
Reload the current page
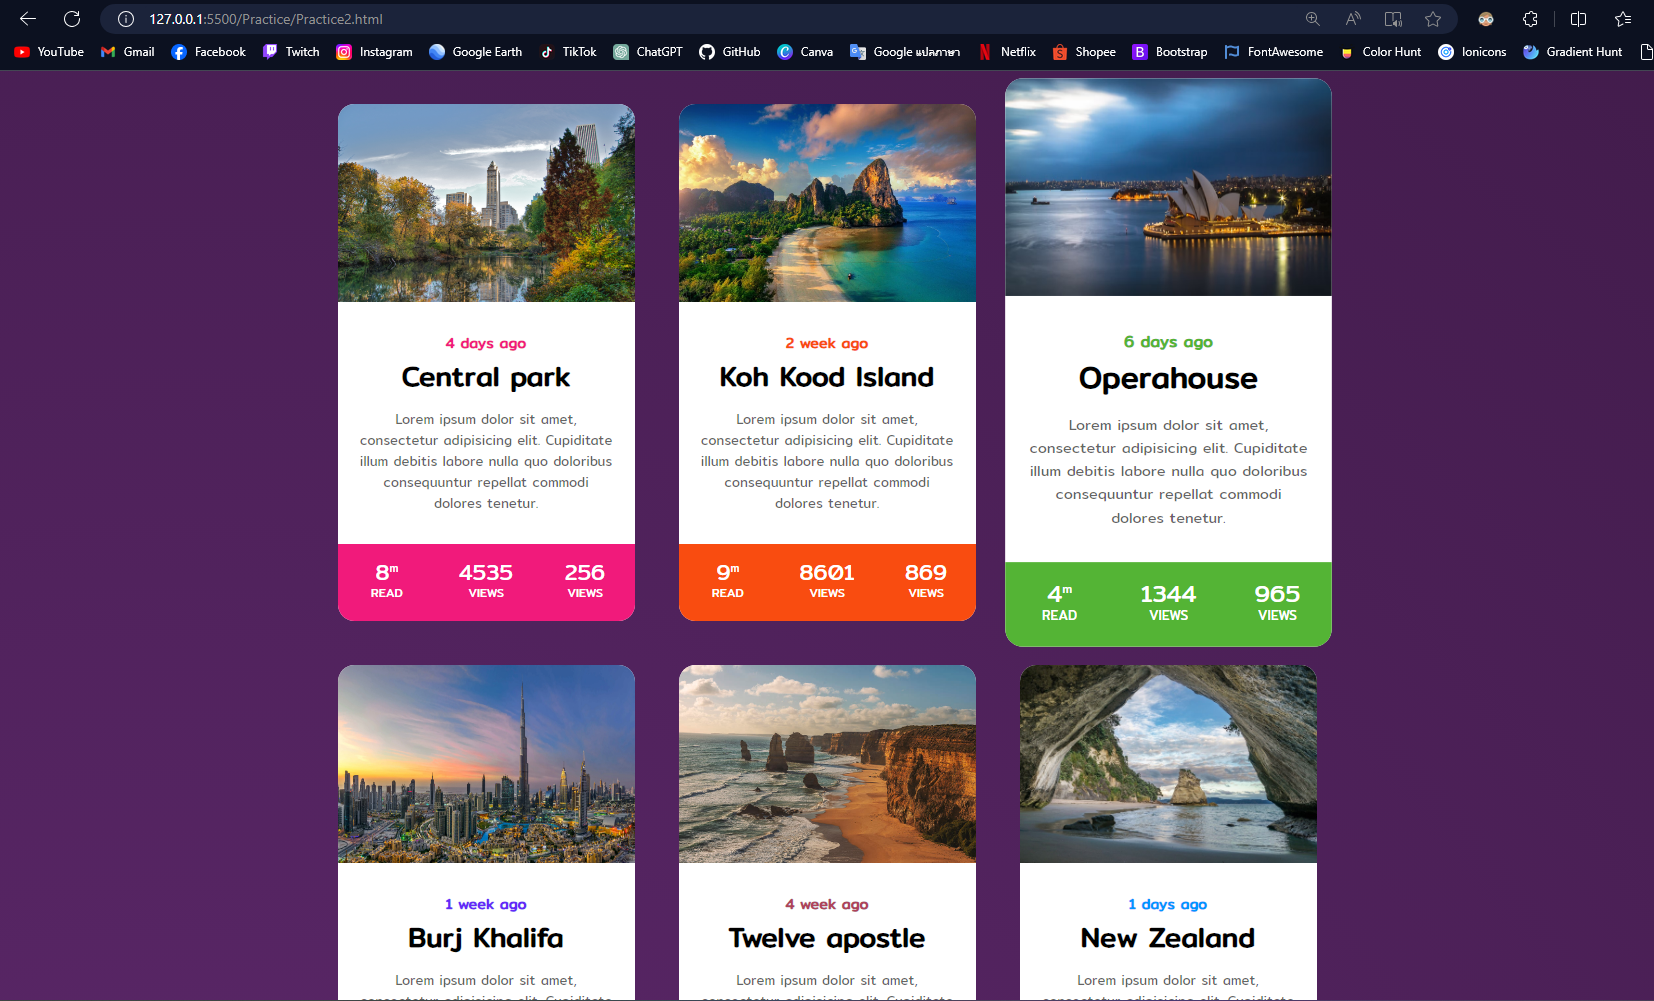click(72, 19)
